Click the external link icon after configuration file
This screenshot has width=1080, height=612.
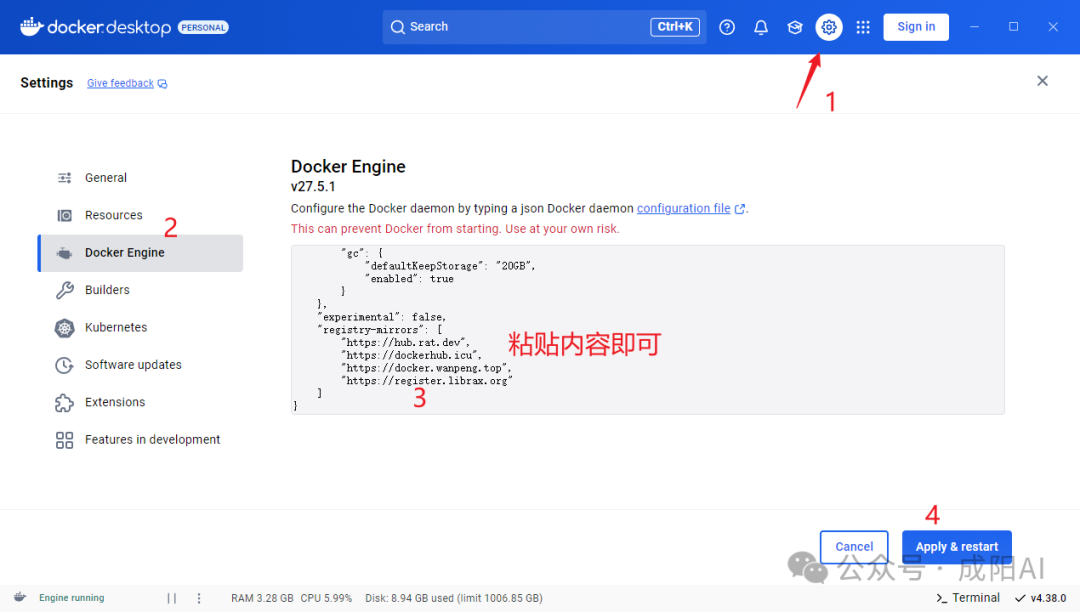click(740, 209)
